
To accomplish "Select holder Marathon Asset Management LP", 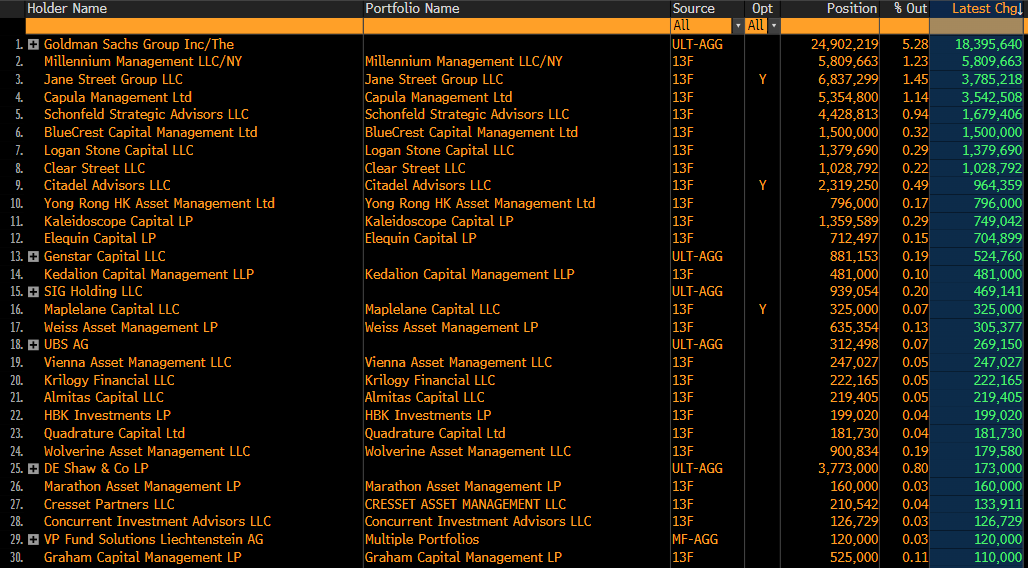I will 142,487.
